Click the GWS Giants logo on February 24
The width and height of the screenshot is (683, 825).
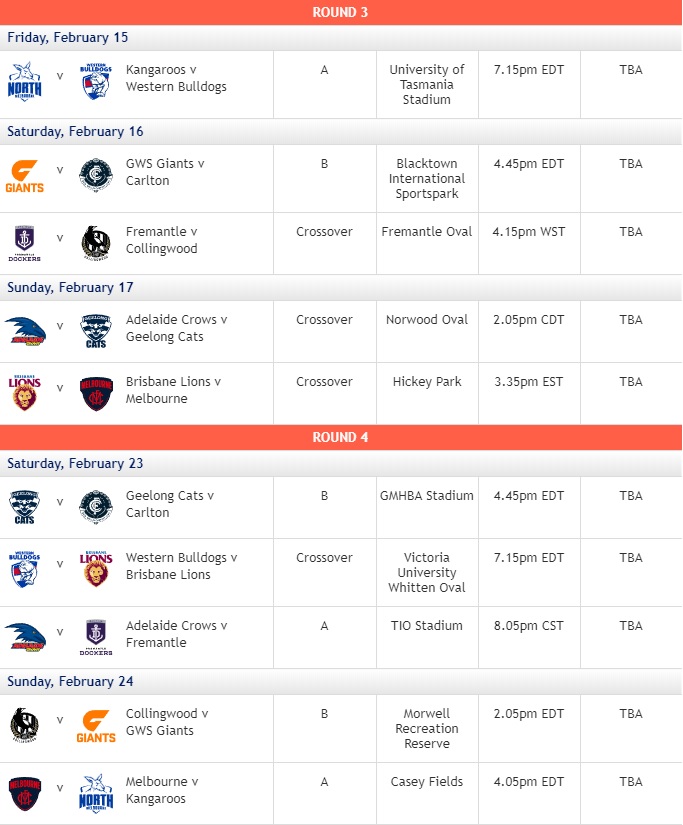tap(96, 727)
